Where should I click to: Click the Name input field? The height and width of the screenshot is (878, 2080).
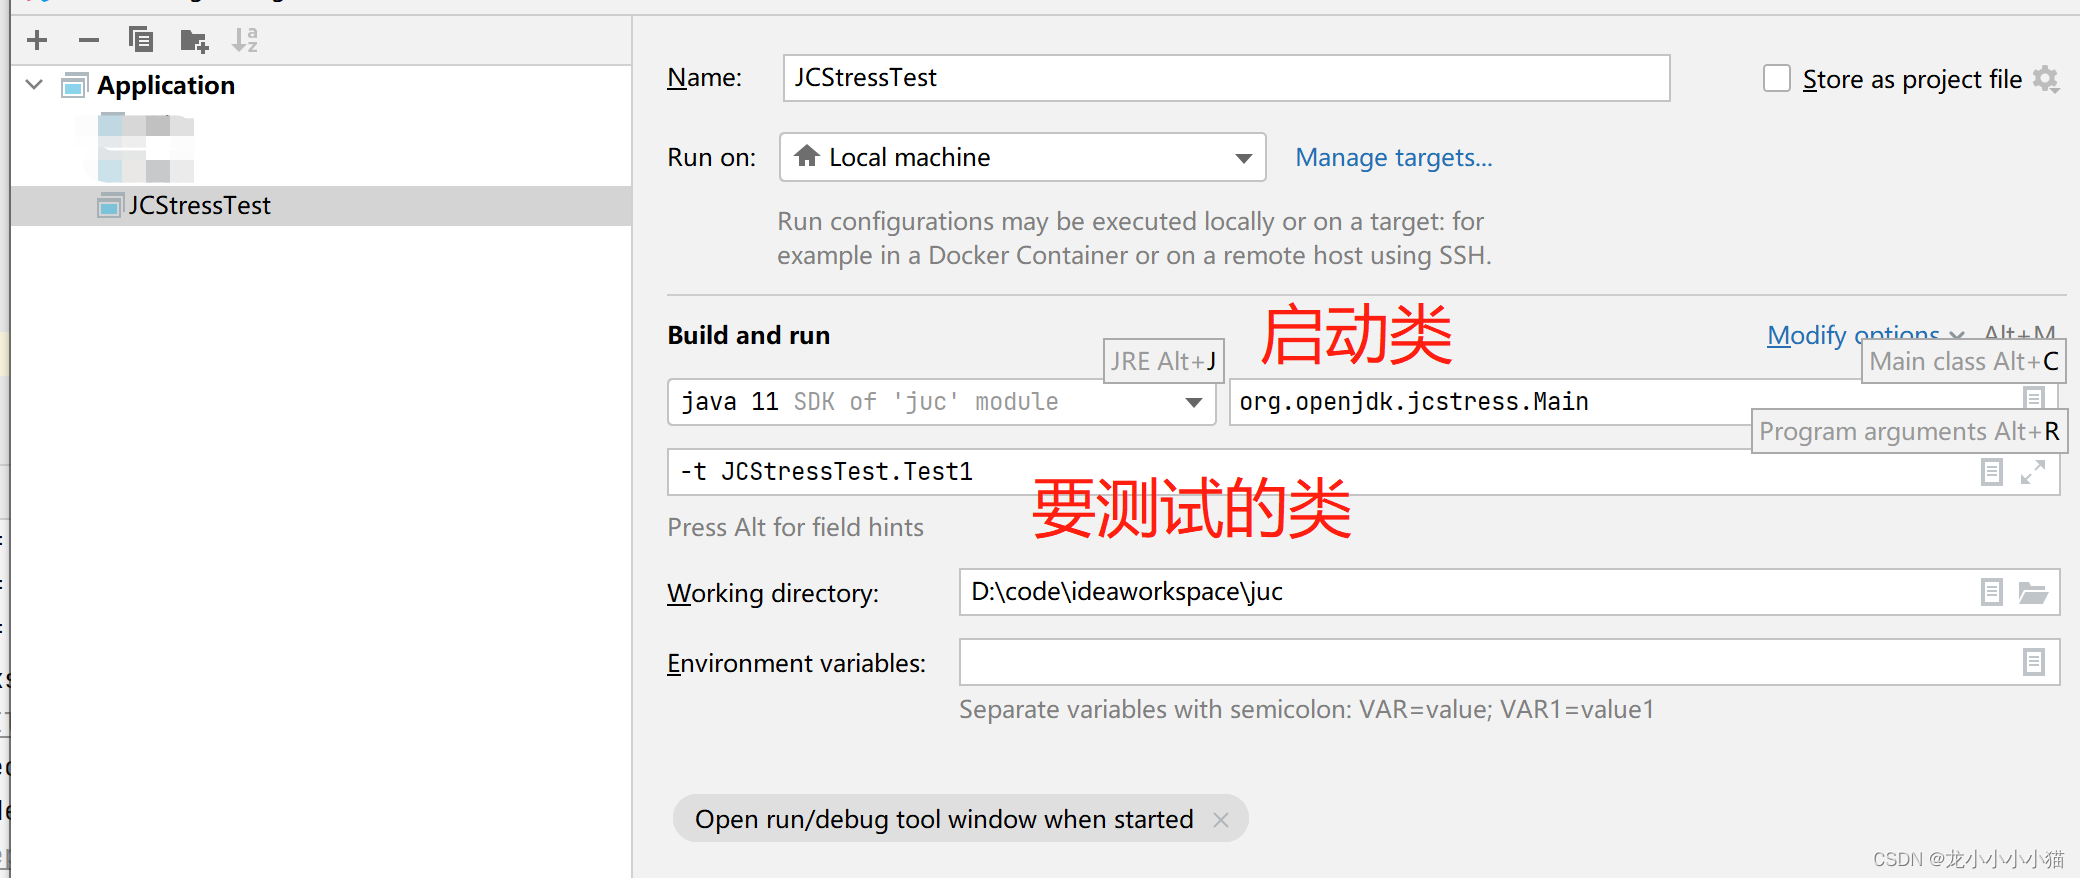coord(1226,78)
